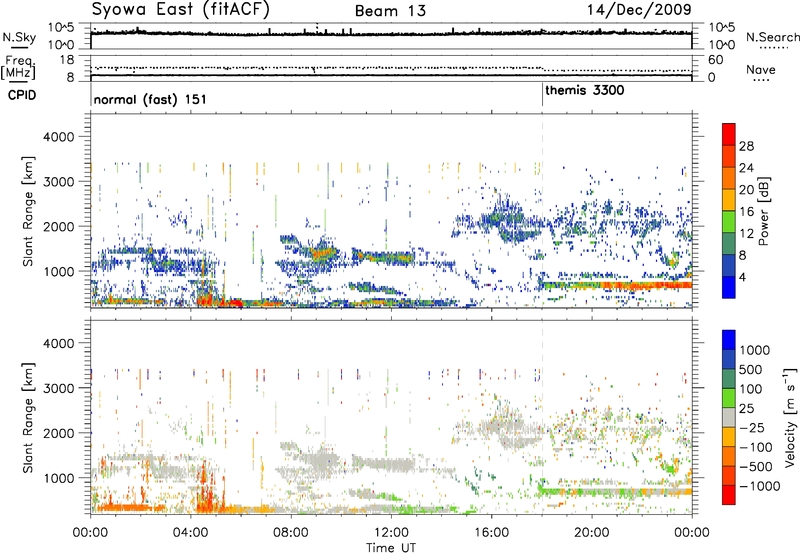Screen dimensions: 800x554
Task: Click the "Time UT" axis title
Action: point(391,548)
